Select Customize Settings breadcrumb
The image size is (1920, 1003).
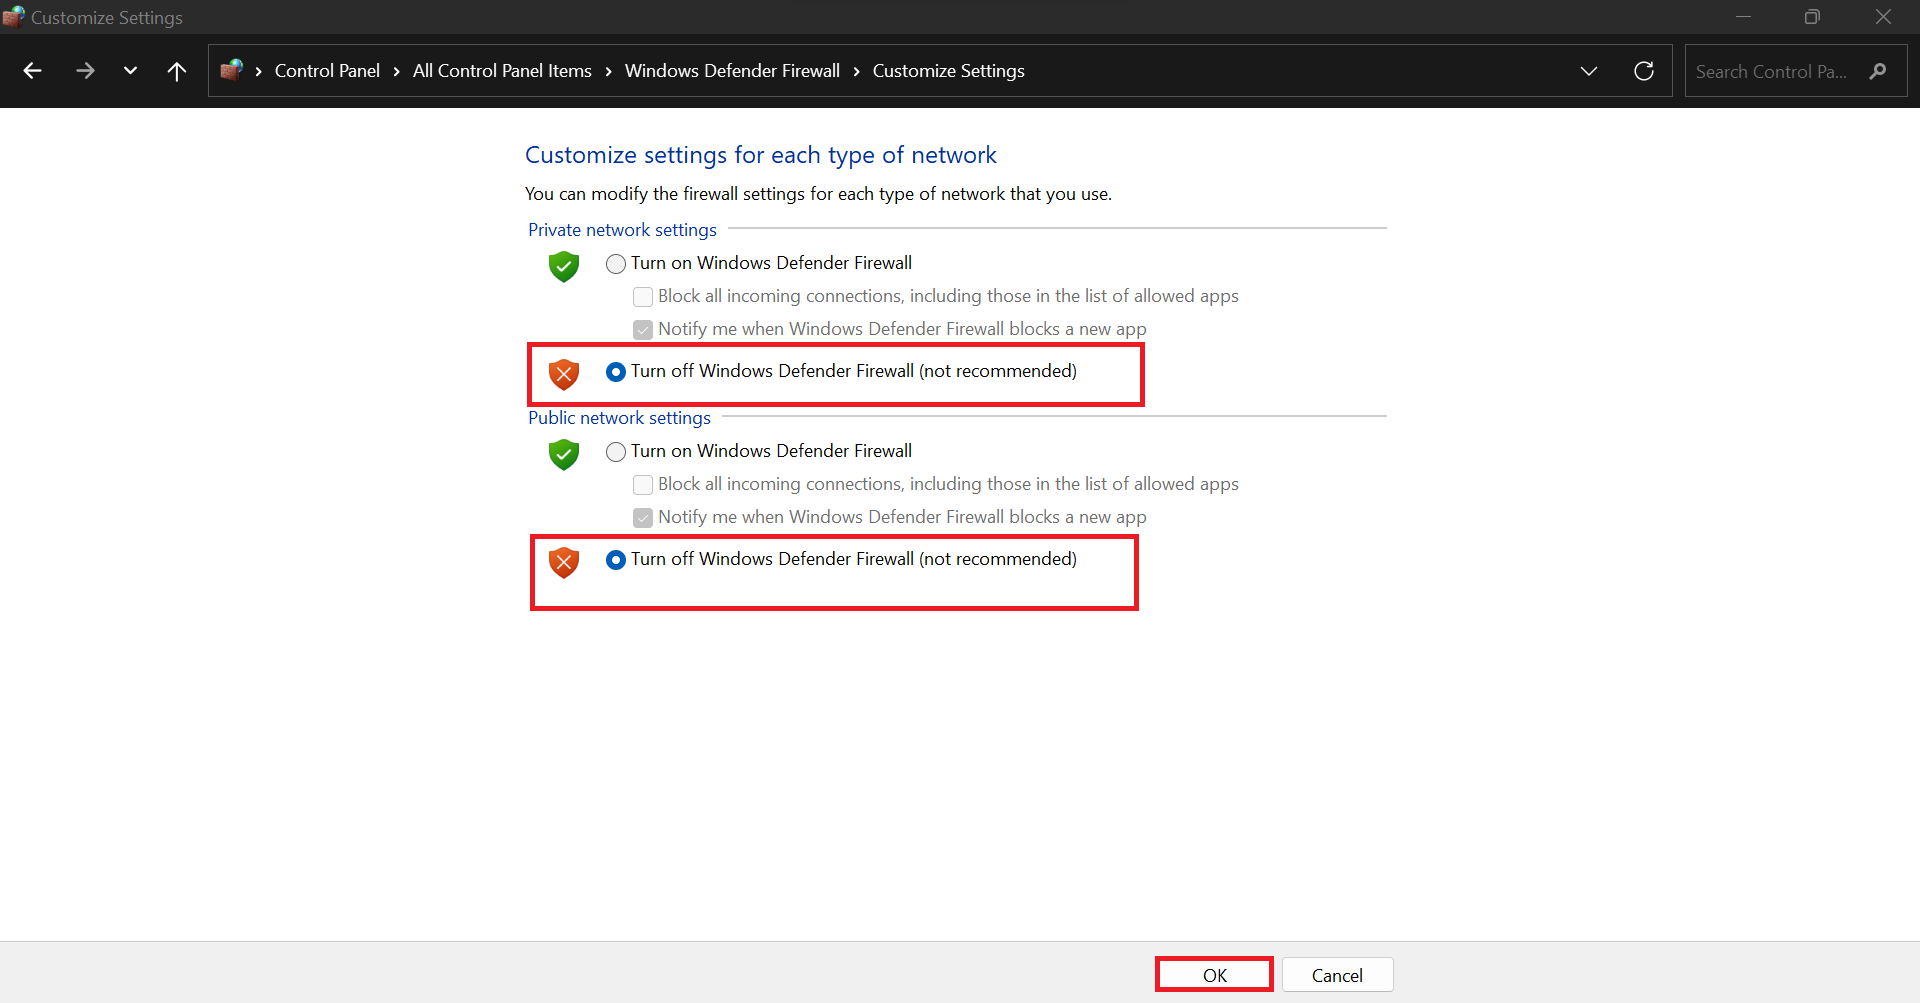(x=948, y=71)
